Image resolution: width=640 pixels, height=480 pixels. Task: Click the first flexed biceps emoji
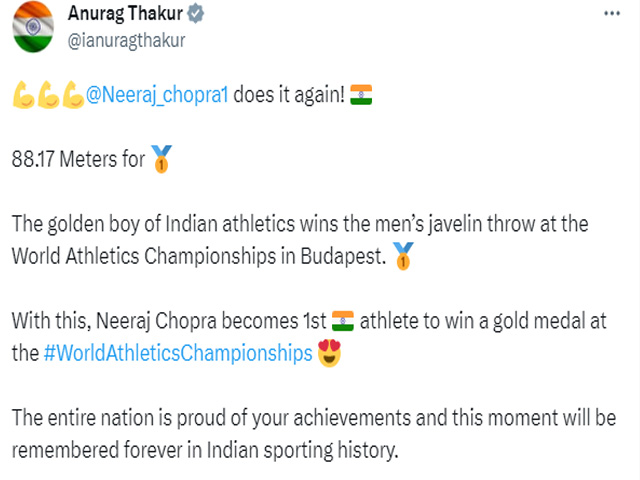pos(24,95)
